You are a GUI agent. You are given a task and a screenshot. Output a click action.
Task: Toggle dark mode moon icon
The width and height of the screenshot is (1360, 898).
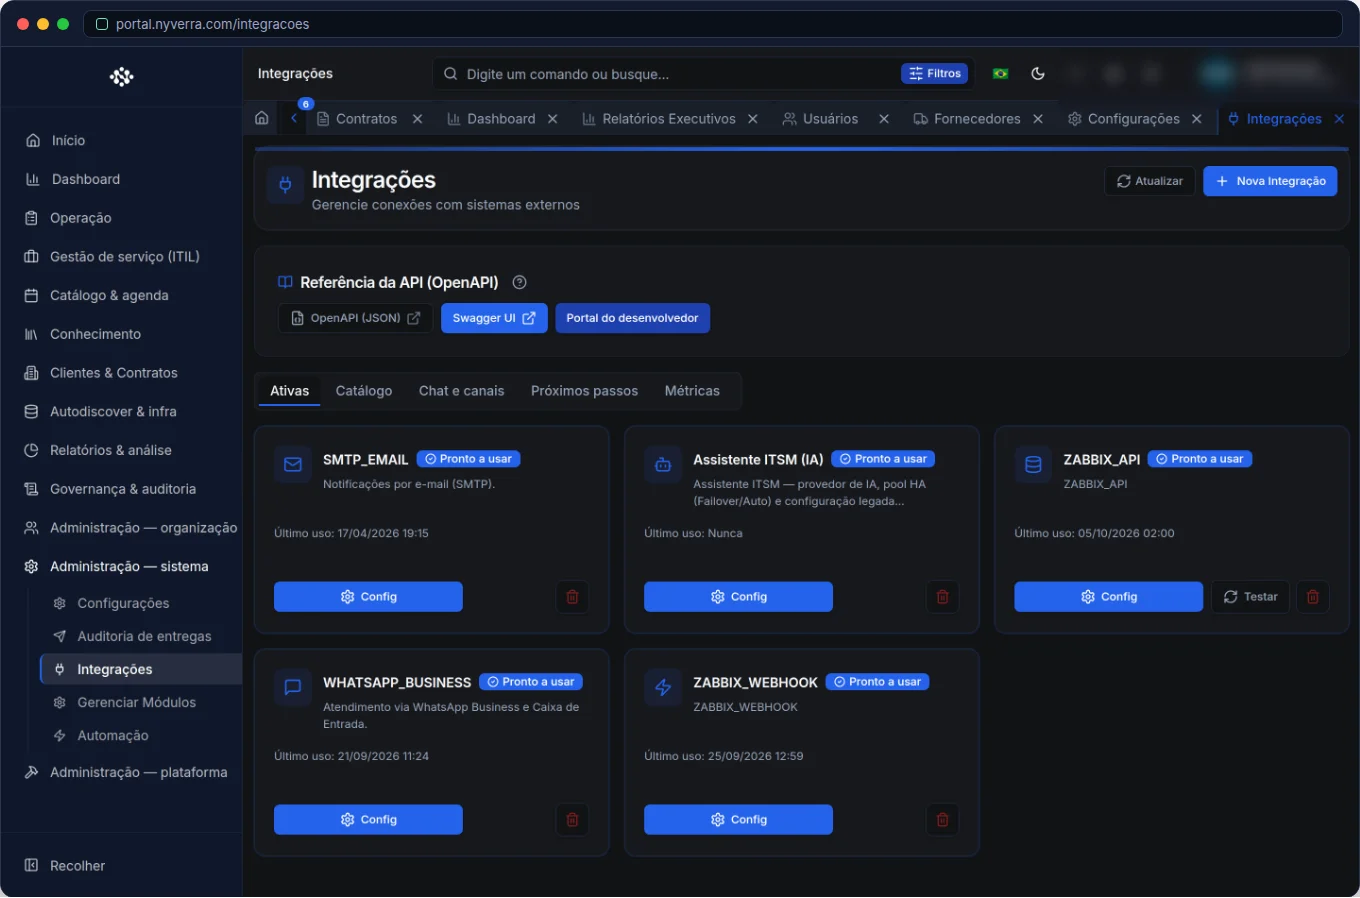click(1038, 73)
